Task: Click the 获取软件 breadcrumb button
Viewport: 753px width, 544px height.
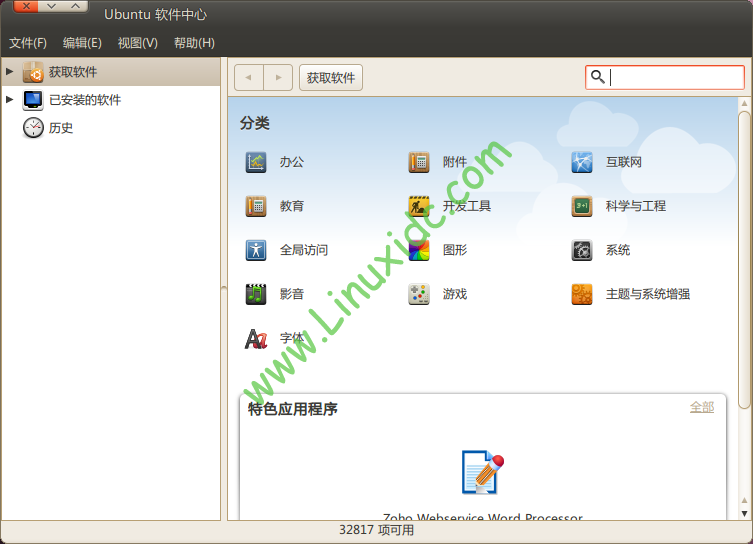Action: pyautogui.click(x=331, y=77)
